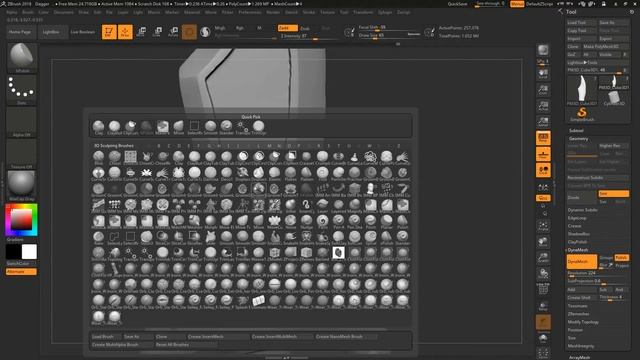Toggle Draw mode button
Screen dimensions: 640x360
(x=125, y=32)
